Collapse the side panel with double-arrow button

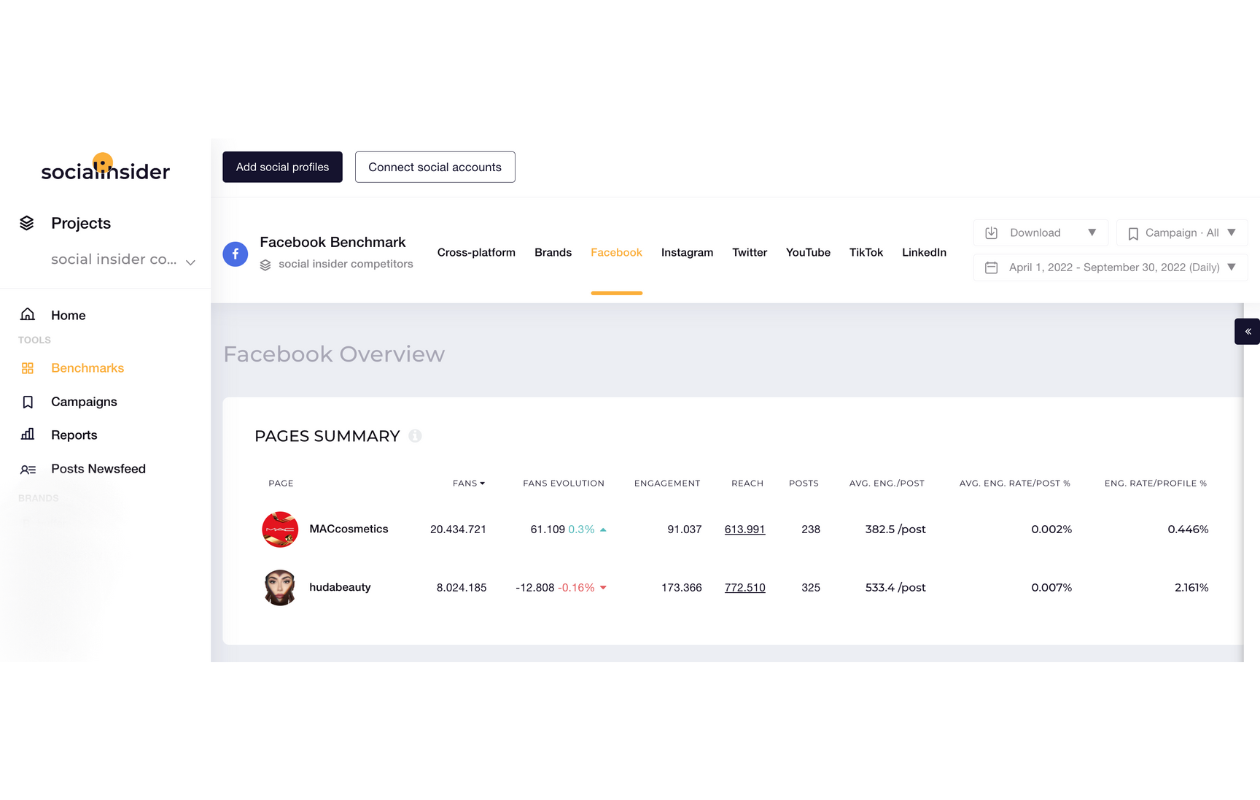pos(1247,331)
